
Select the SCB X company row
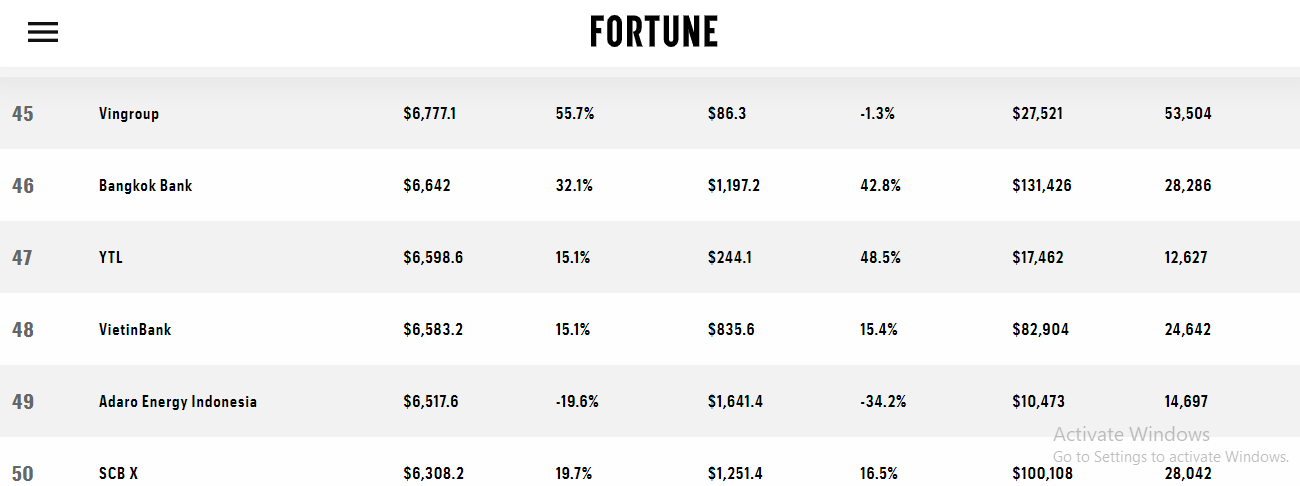(118, 473)
